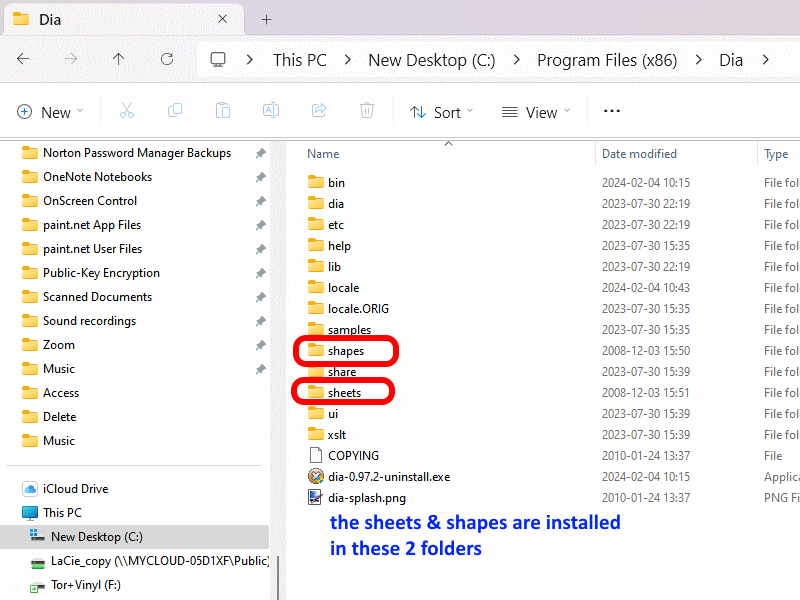Open Scanned Documents in sidebar
Image resolution: width=800 pixels, height=600 pixels.
(87, 296)
